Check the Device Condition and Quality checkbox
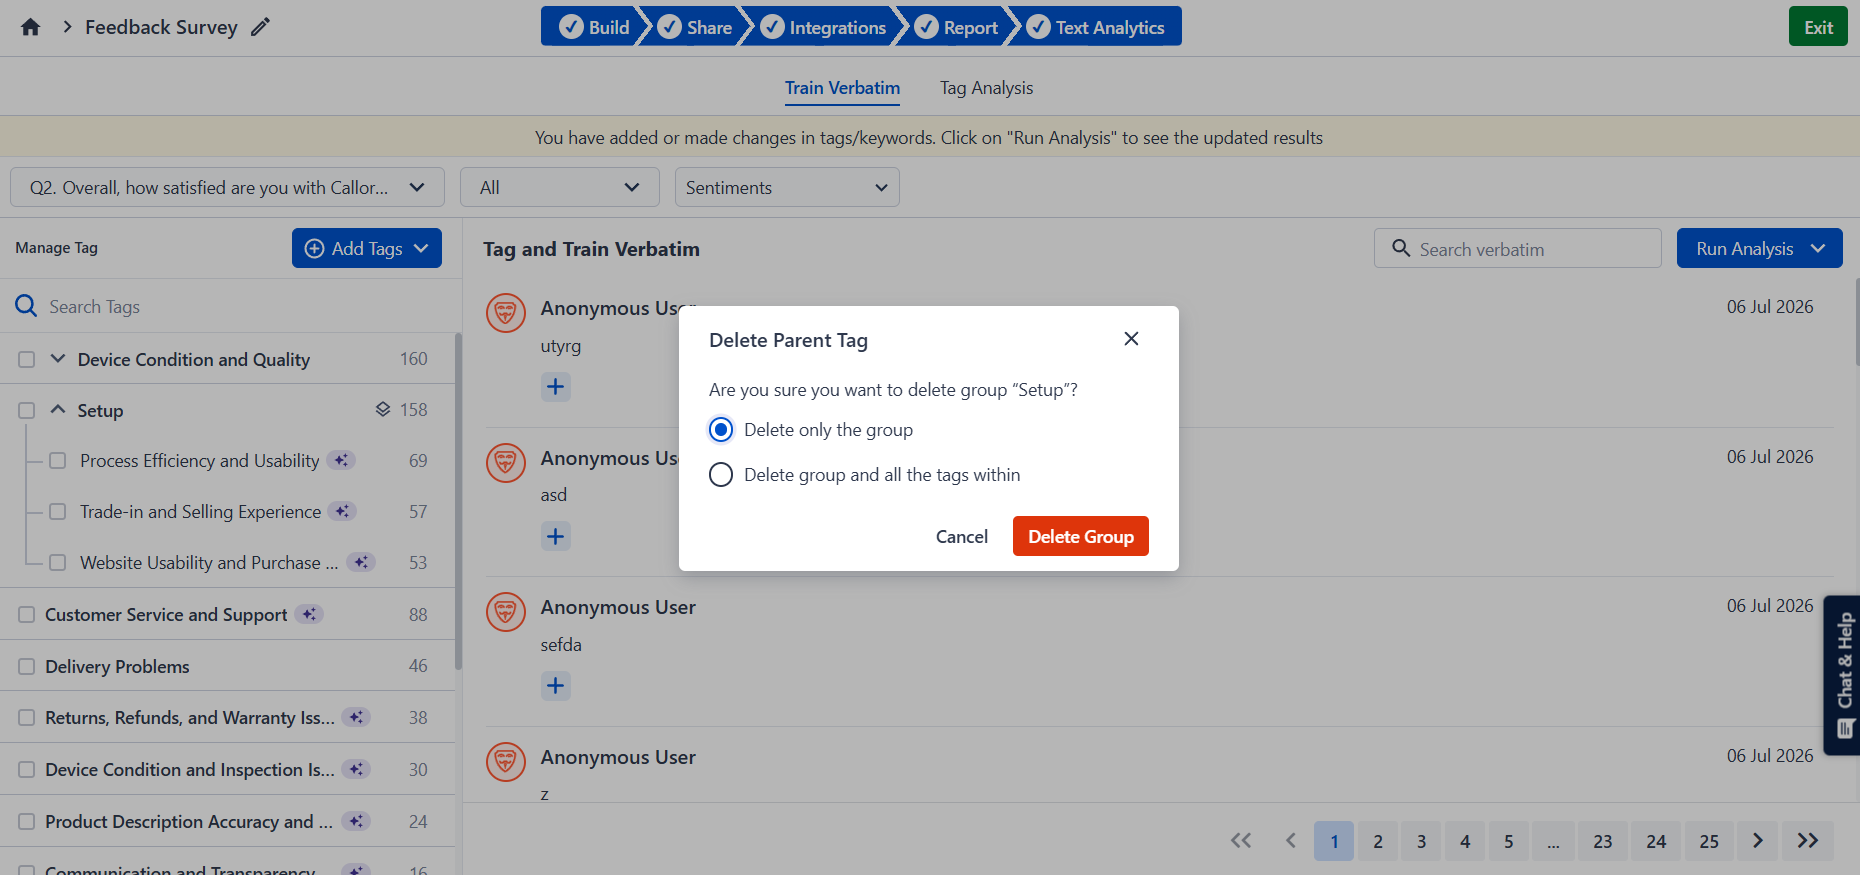 click(x=27, y=360)
